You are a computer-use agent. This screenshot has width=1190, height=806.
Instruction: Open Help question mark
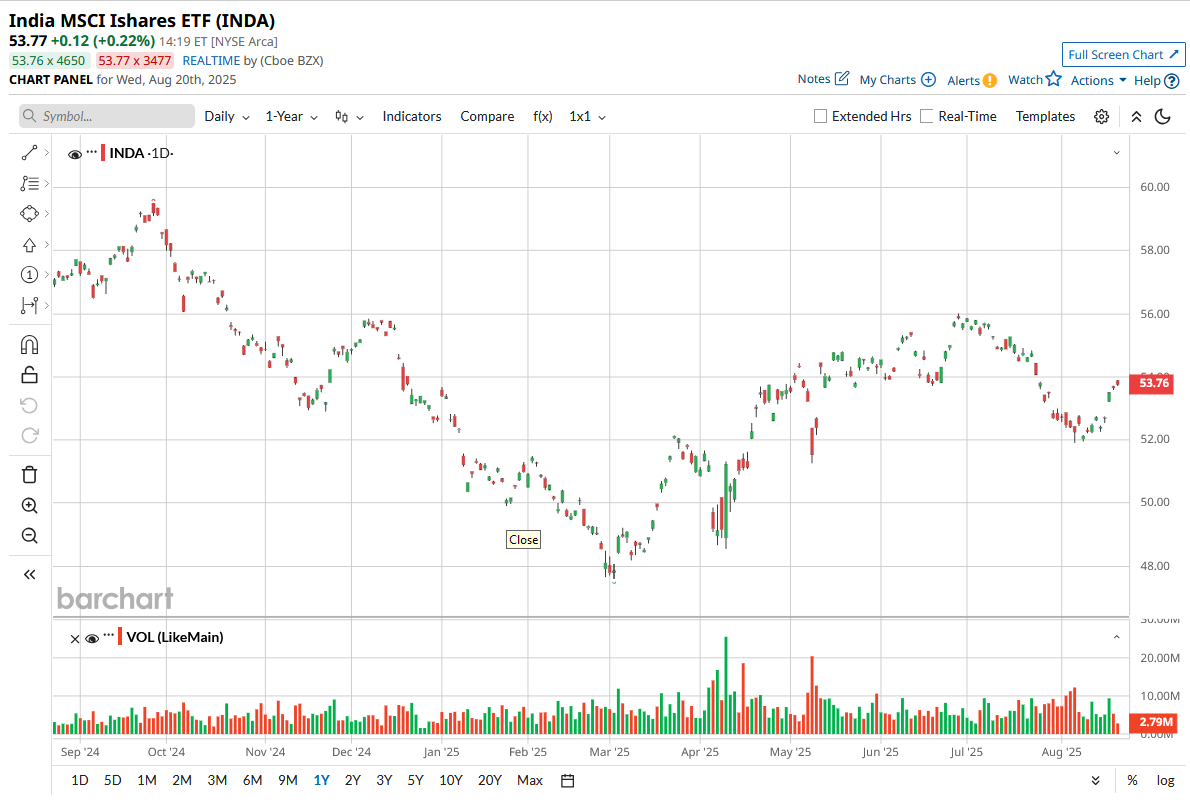[1172, 80]
